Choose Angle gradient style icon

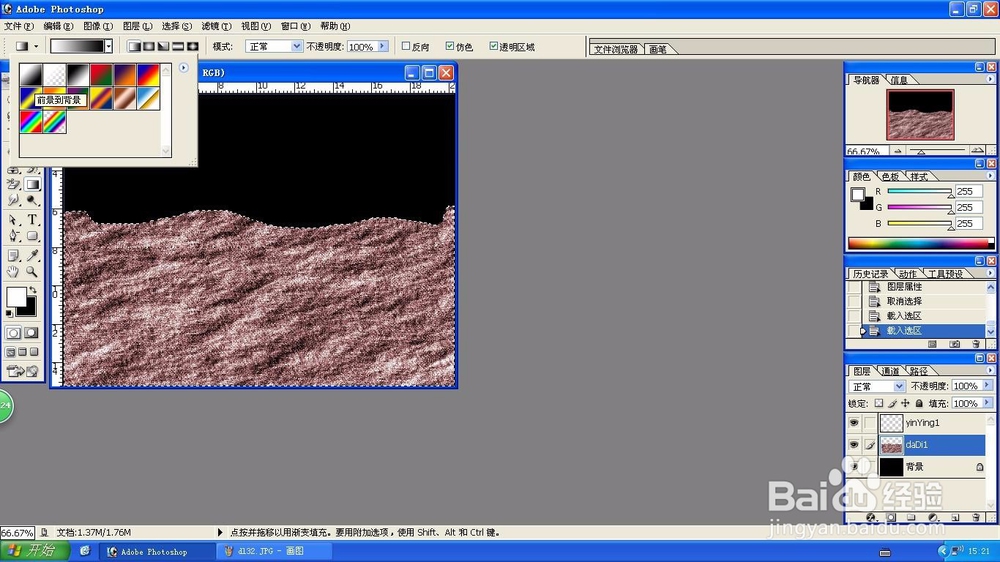[163, 47]
